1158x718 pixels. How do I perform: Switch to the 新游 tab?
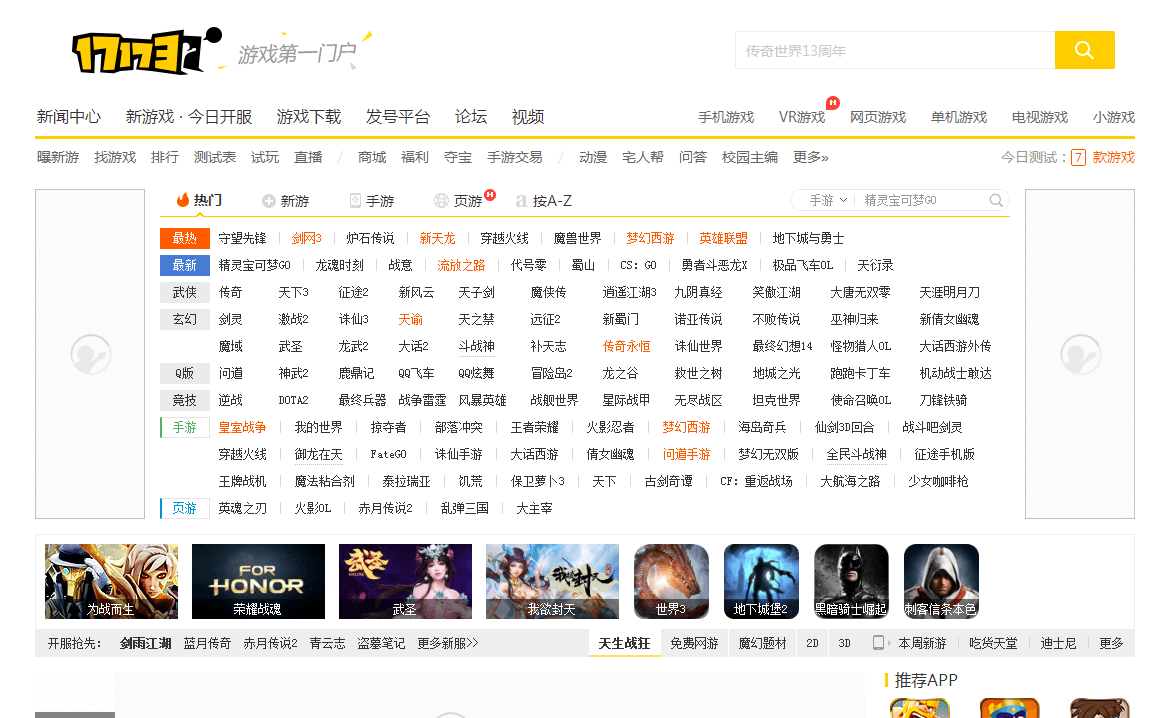[285, 201]
